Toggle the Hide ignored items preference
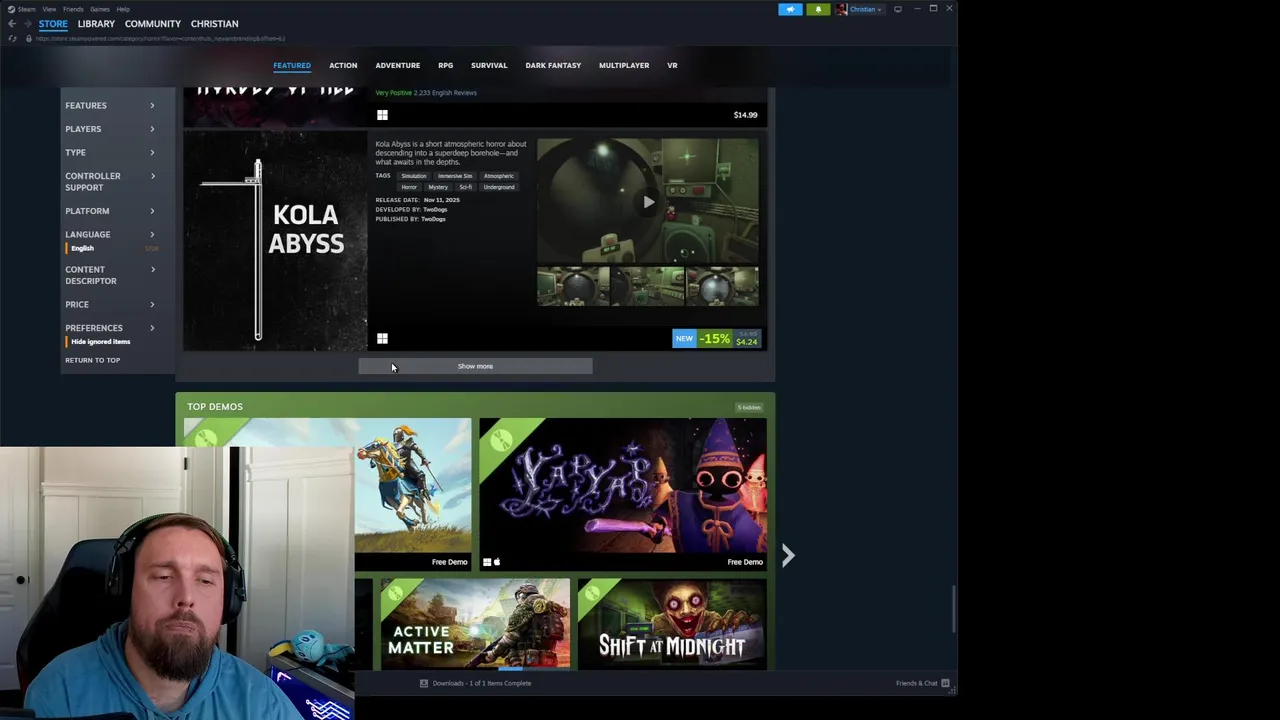This screenshot has height=720, width=1280. pos(100,341)
